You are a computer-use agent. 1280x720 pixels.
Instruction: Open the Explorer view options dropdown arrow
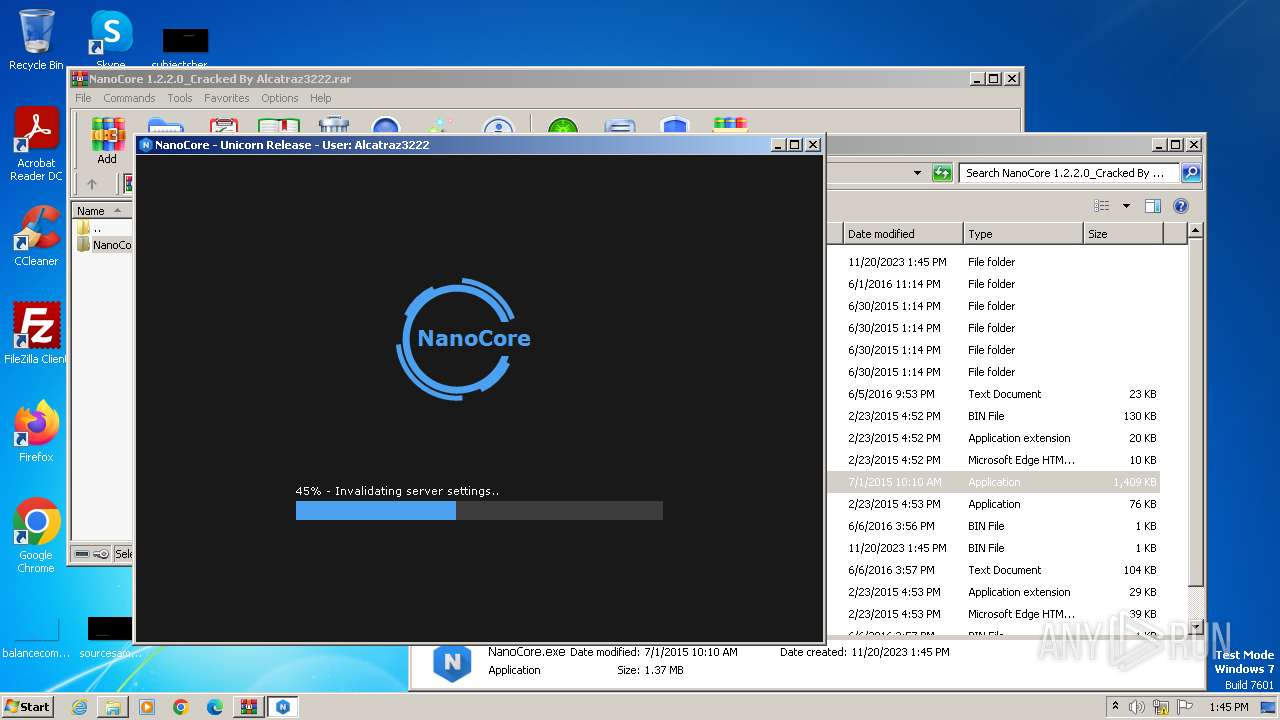(x=1125, y=206)
